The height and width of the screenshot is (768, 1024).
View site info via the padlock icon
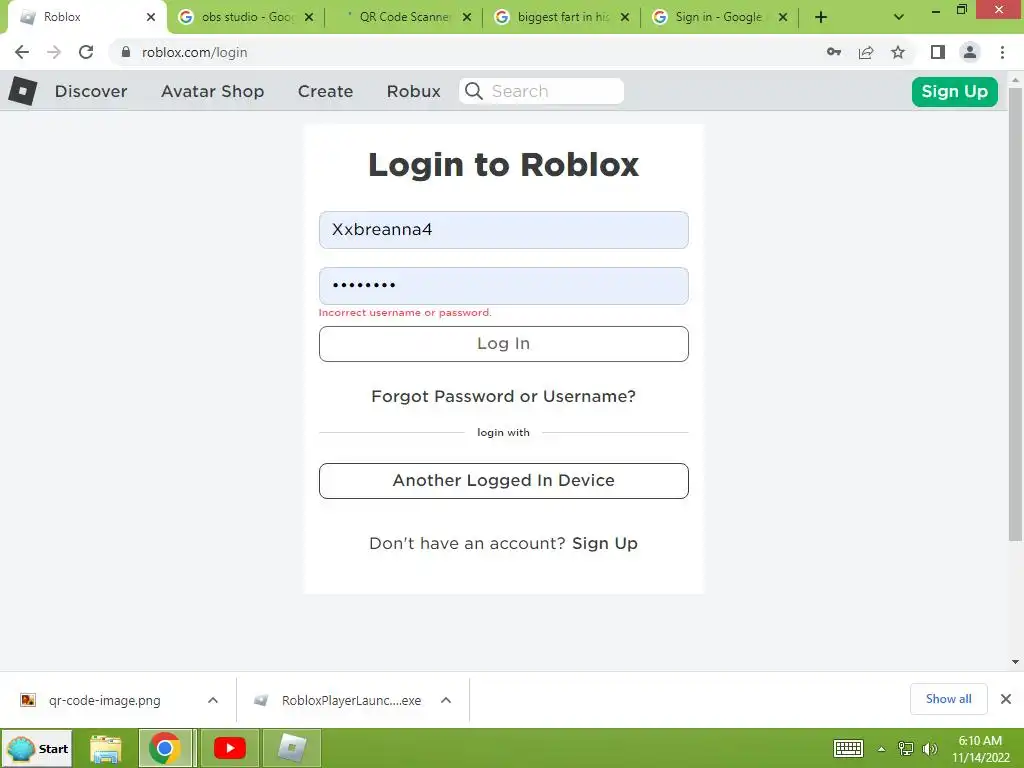(x=126, y=52)
